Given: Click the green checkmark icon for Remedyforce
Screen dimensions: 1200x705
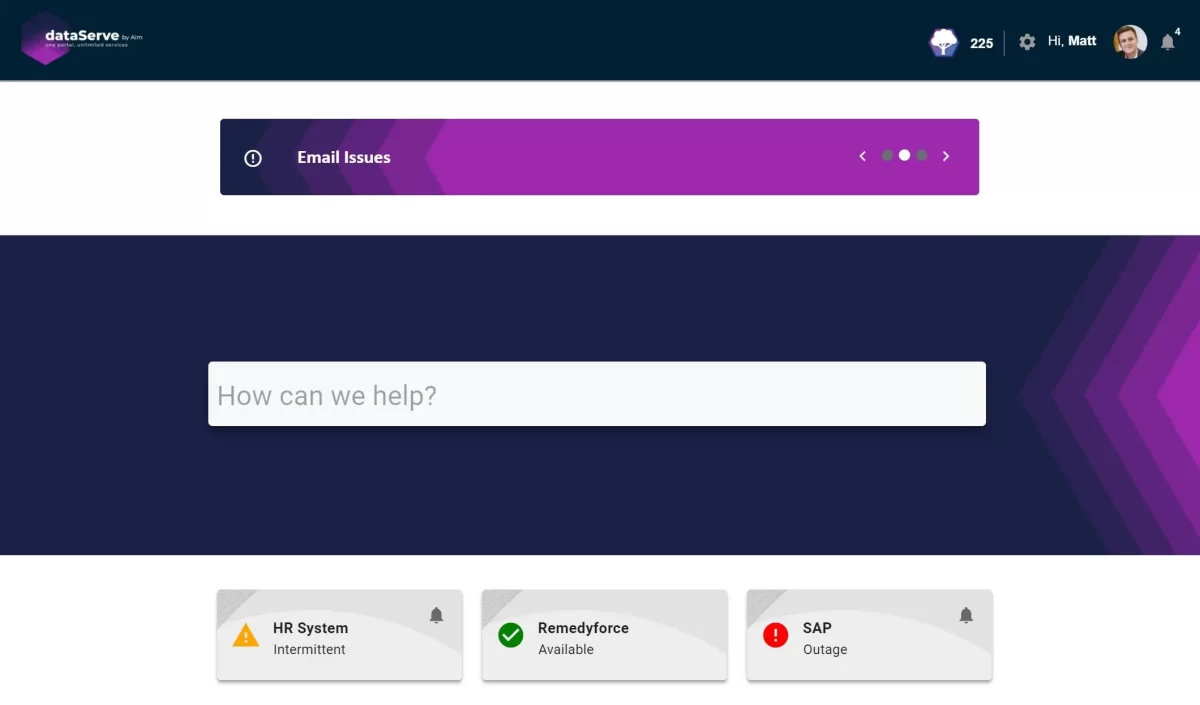Looking at the screenshot, I should click(511, 635).
